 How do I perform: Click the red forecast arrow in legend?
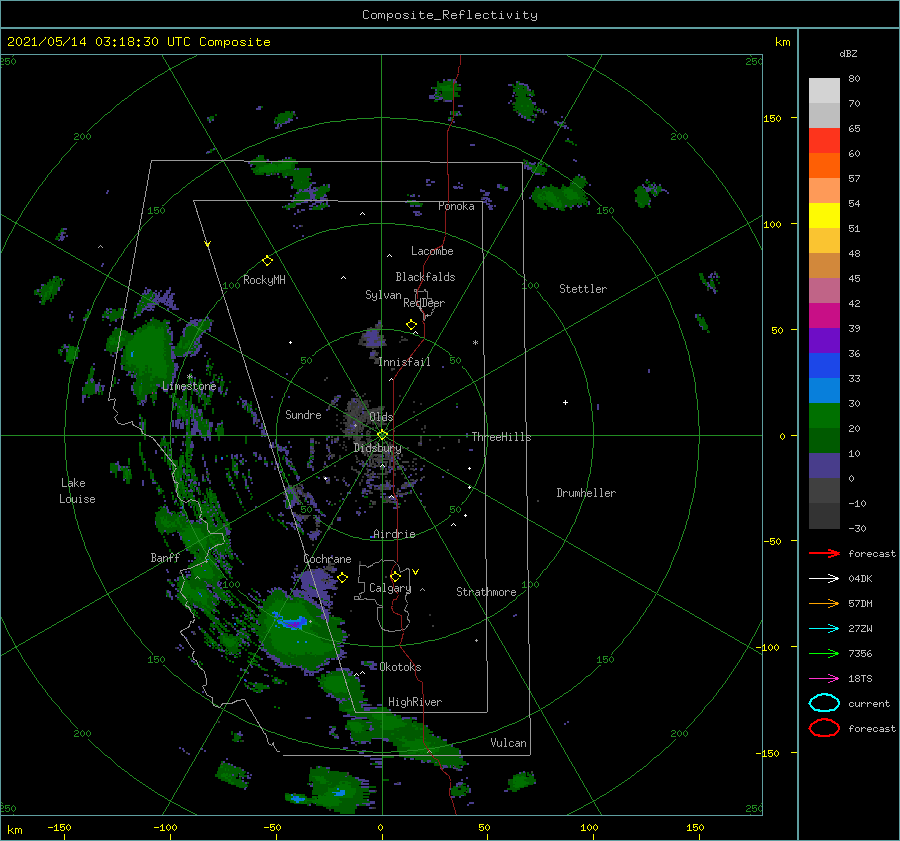tap(824, 553)
